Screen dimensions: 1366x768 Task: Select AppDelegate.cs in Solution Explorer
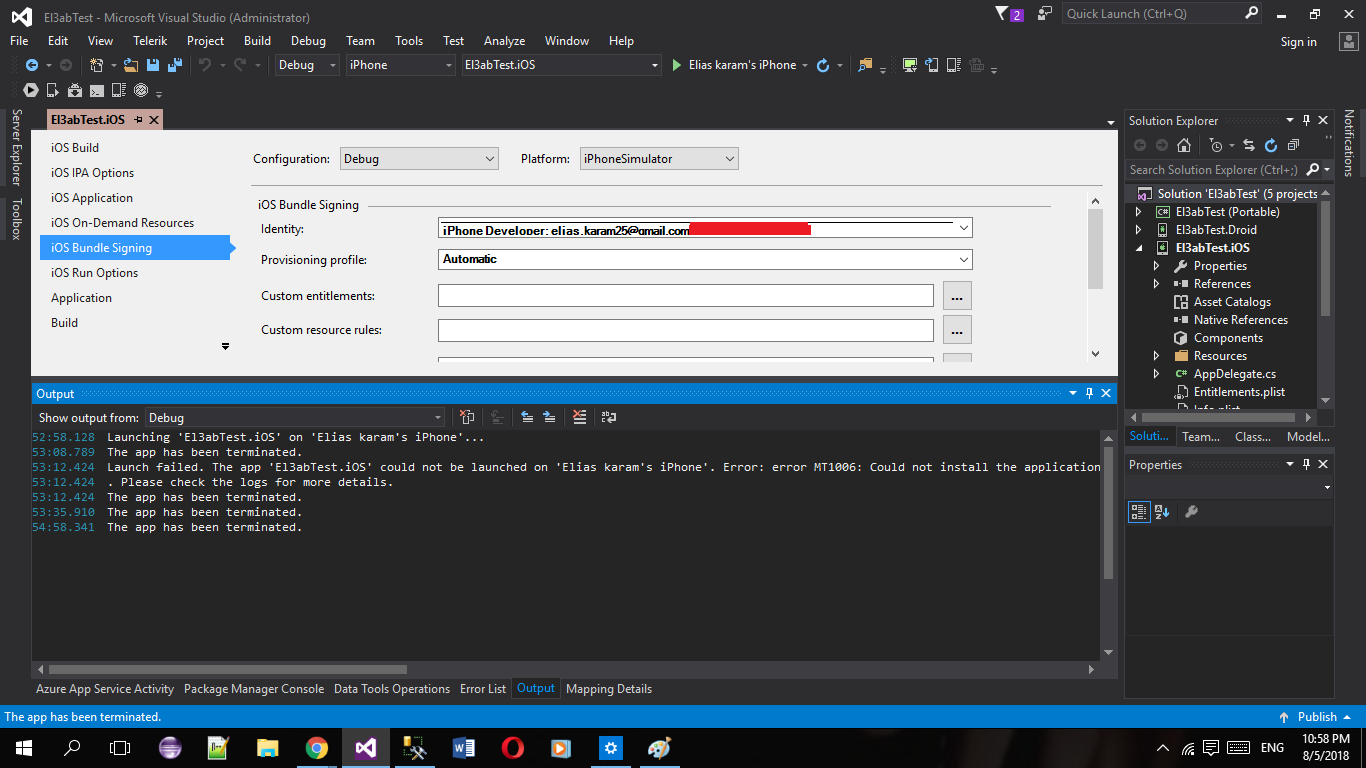pyautogui.click(x=1234, y=374)
